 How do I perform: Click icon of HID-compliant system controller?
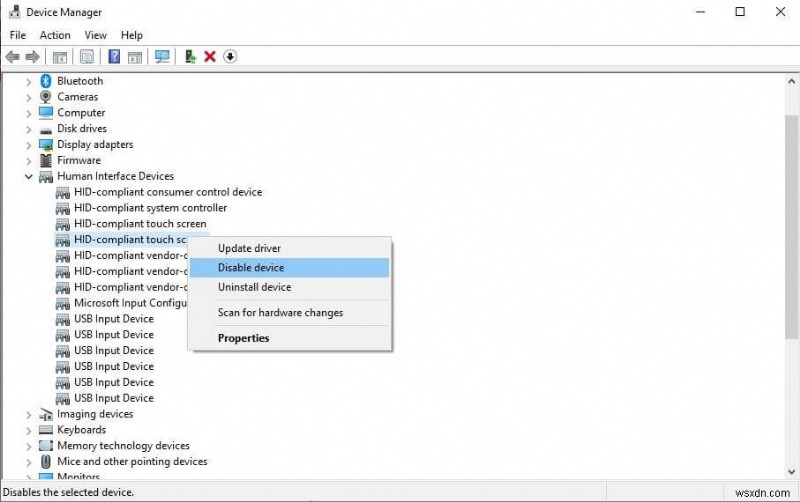point(63,209)
